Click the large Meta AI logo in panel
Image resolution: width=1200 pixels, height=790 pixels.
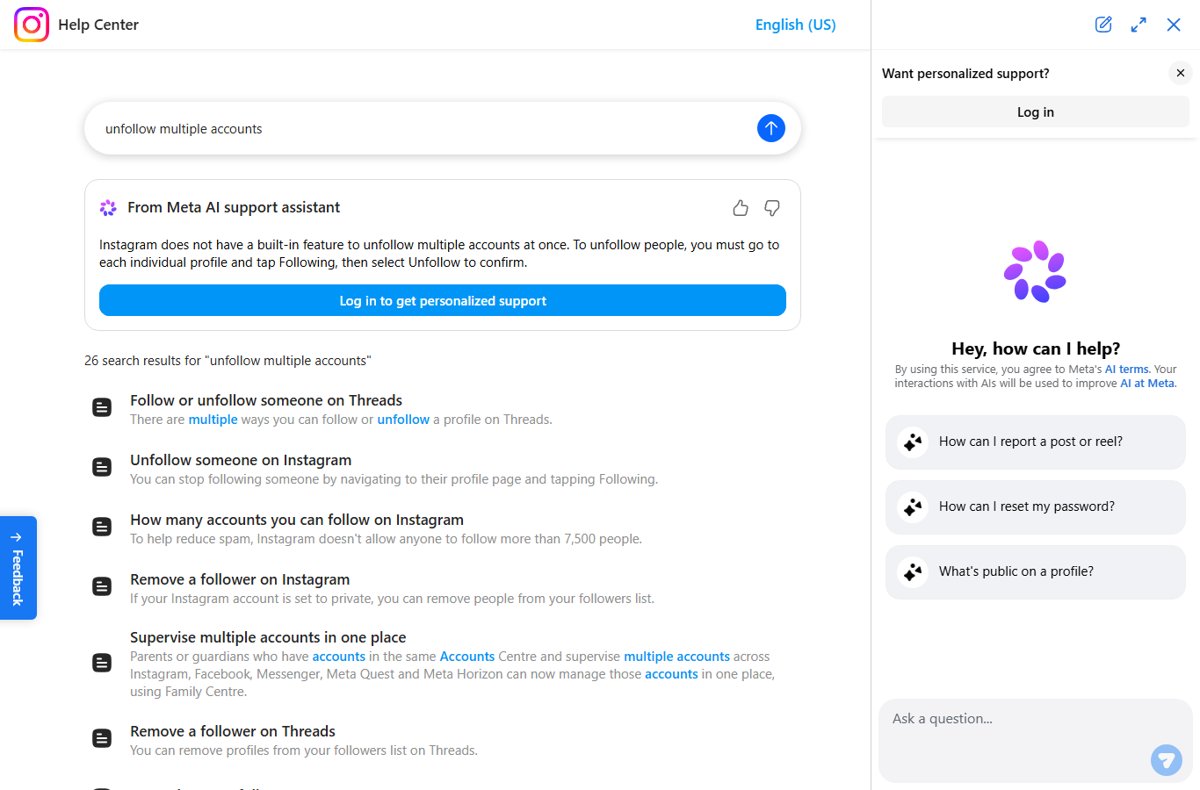pos(1035,271)
